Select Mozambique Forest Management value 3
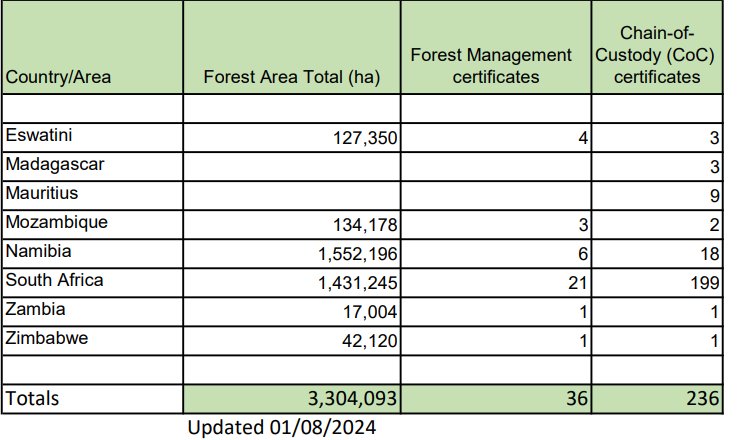740x440 pixels. [583, 225]
